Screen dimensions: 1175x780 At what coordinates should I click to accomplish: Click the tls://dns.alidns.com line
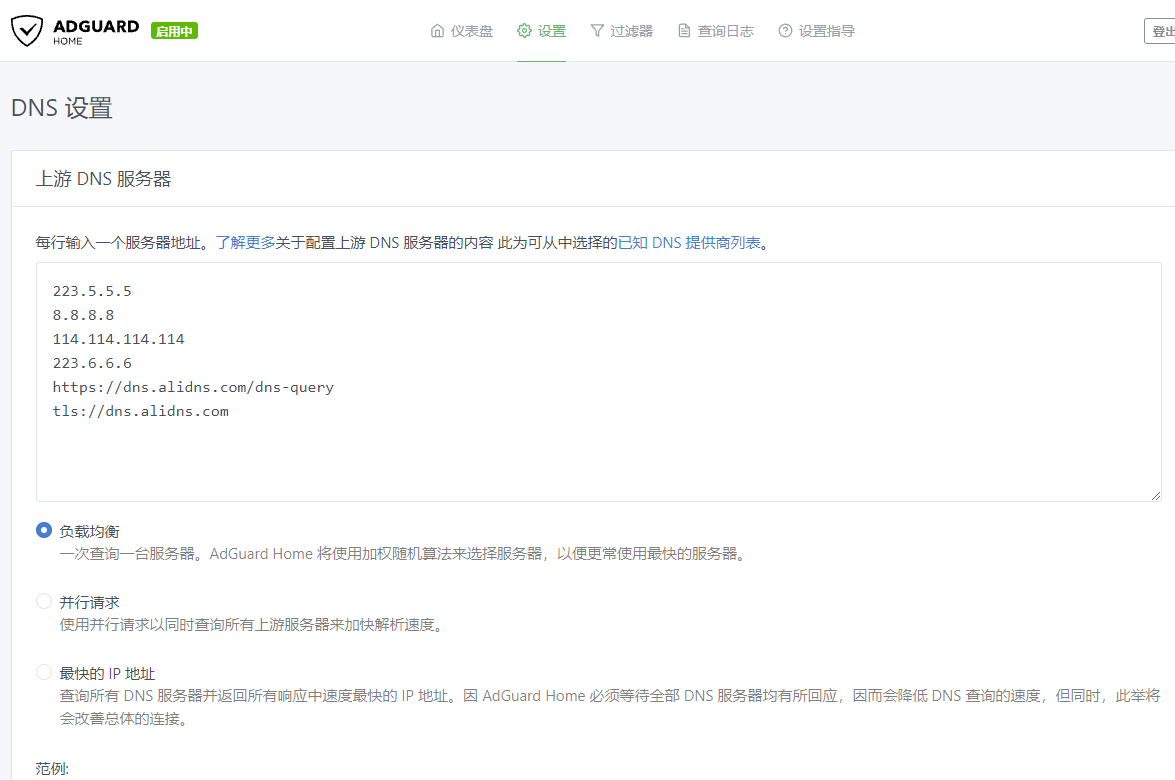(141, 411)
